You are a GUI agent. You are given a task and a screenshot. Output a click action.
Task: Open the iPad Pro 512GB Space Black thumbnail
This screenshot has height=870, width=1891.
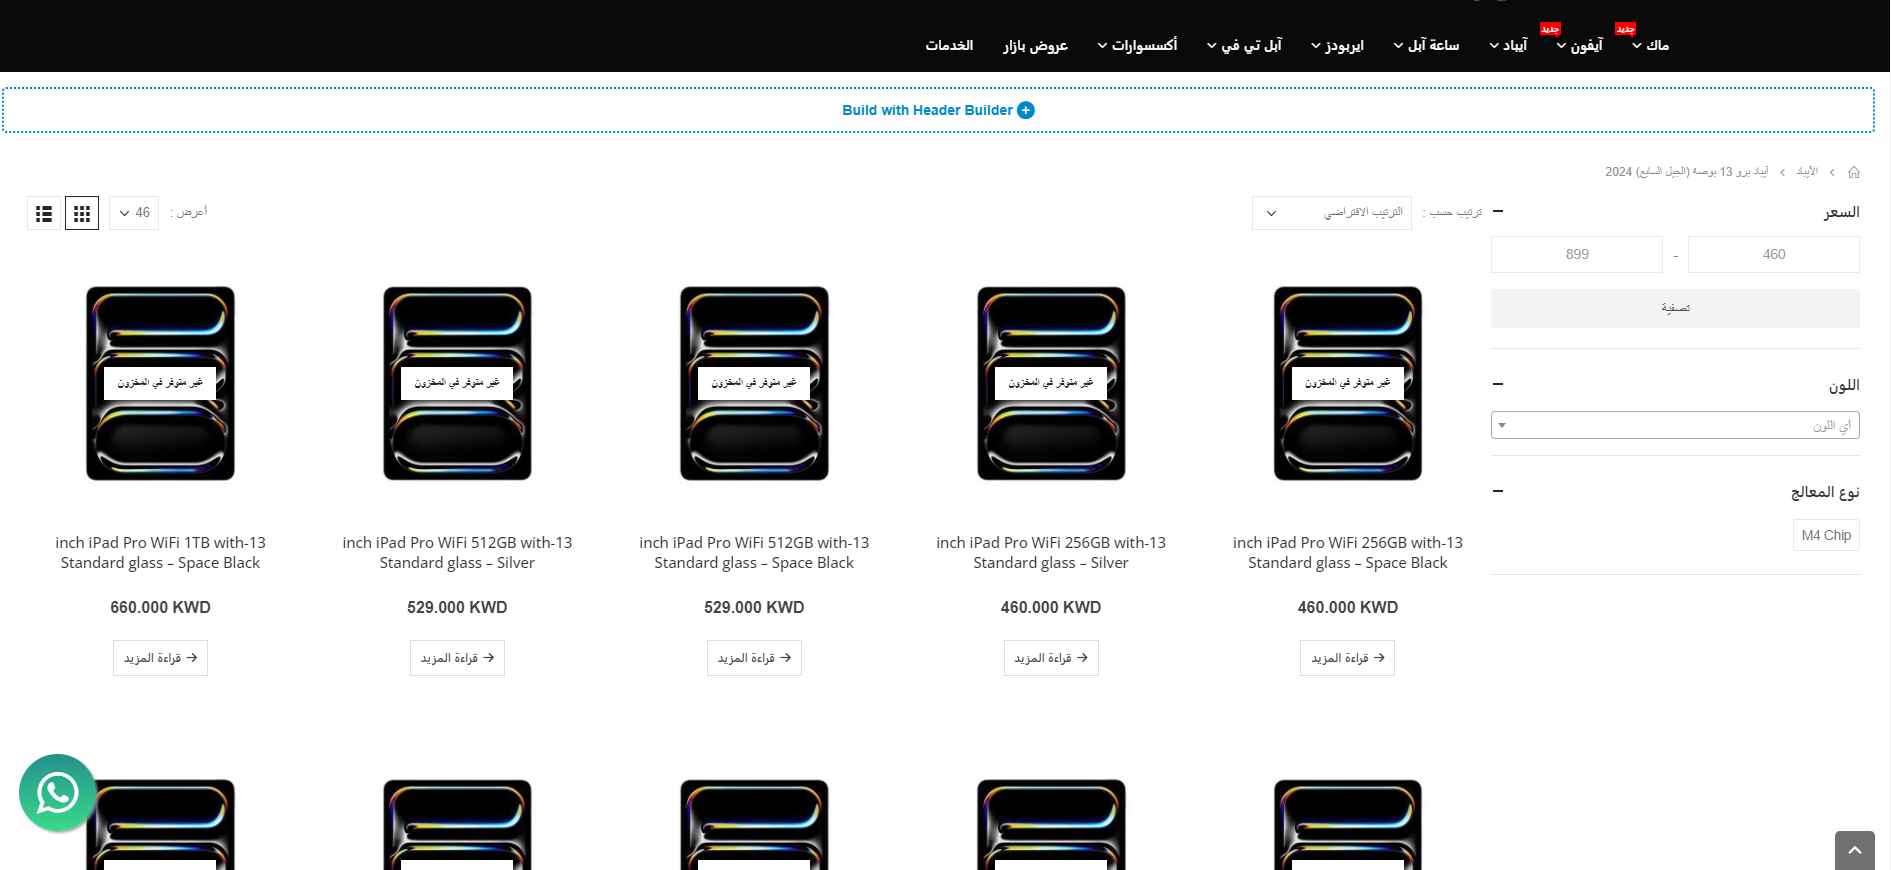(754, 383)
